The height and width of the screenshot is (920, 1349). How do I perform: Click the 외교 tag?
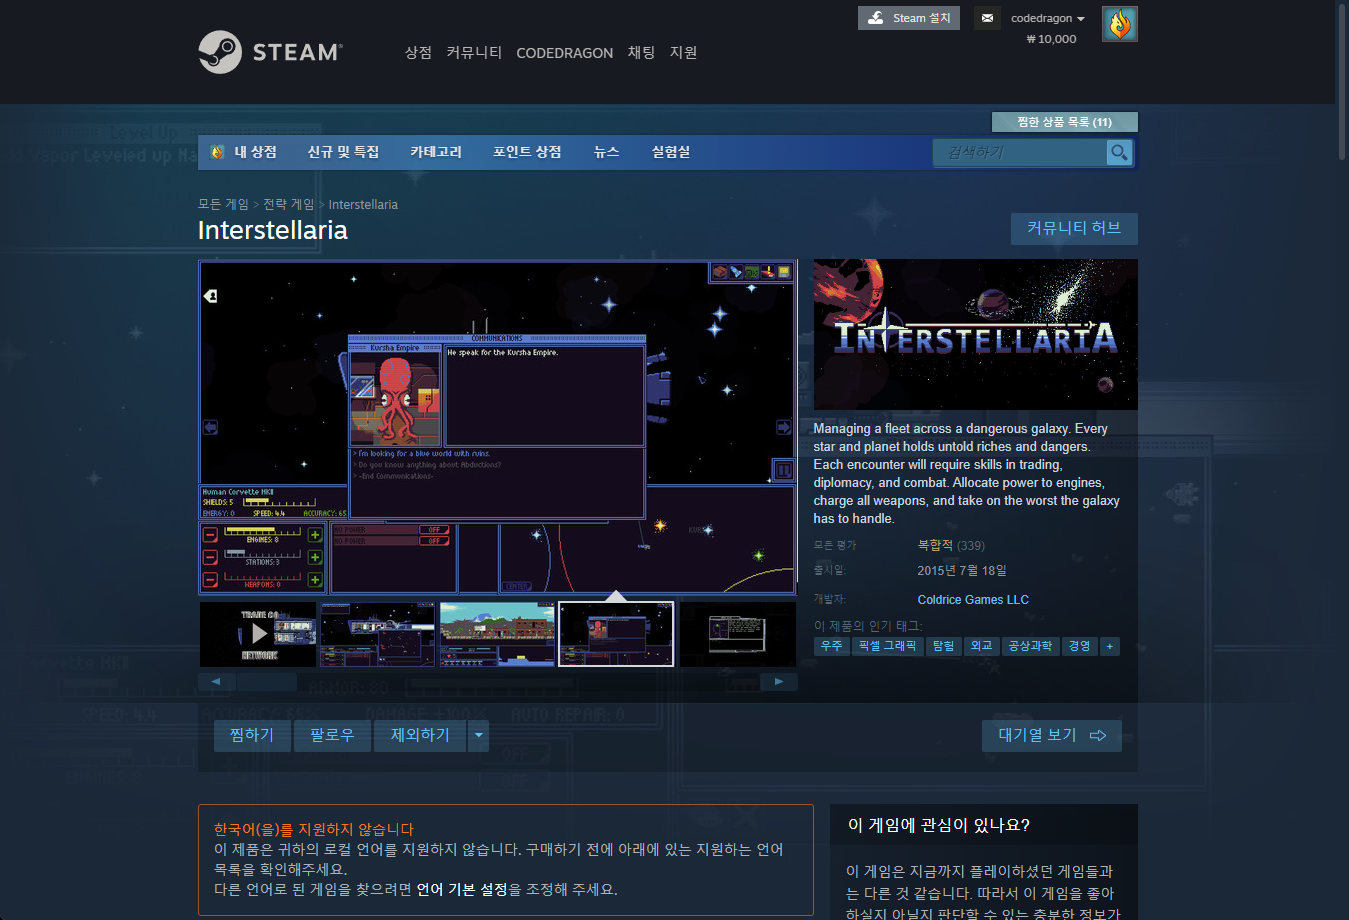(981, 646)
